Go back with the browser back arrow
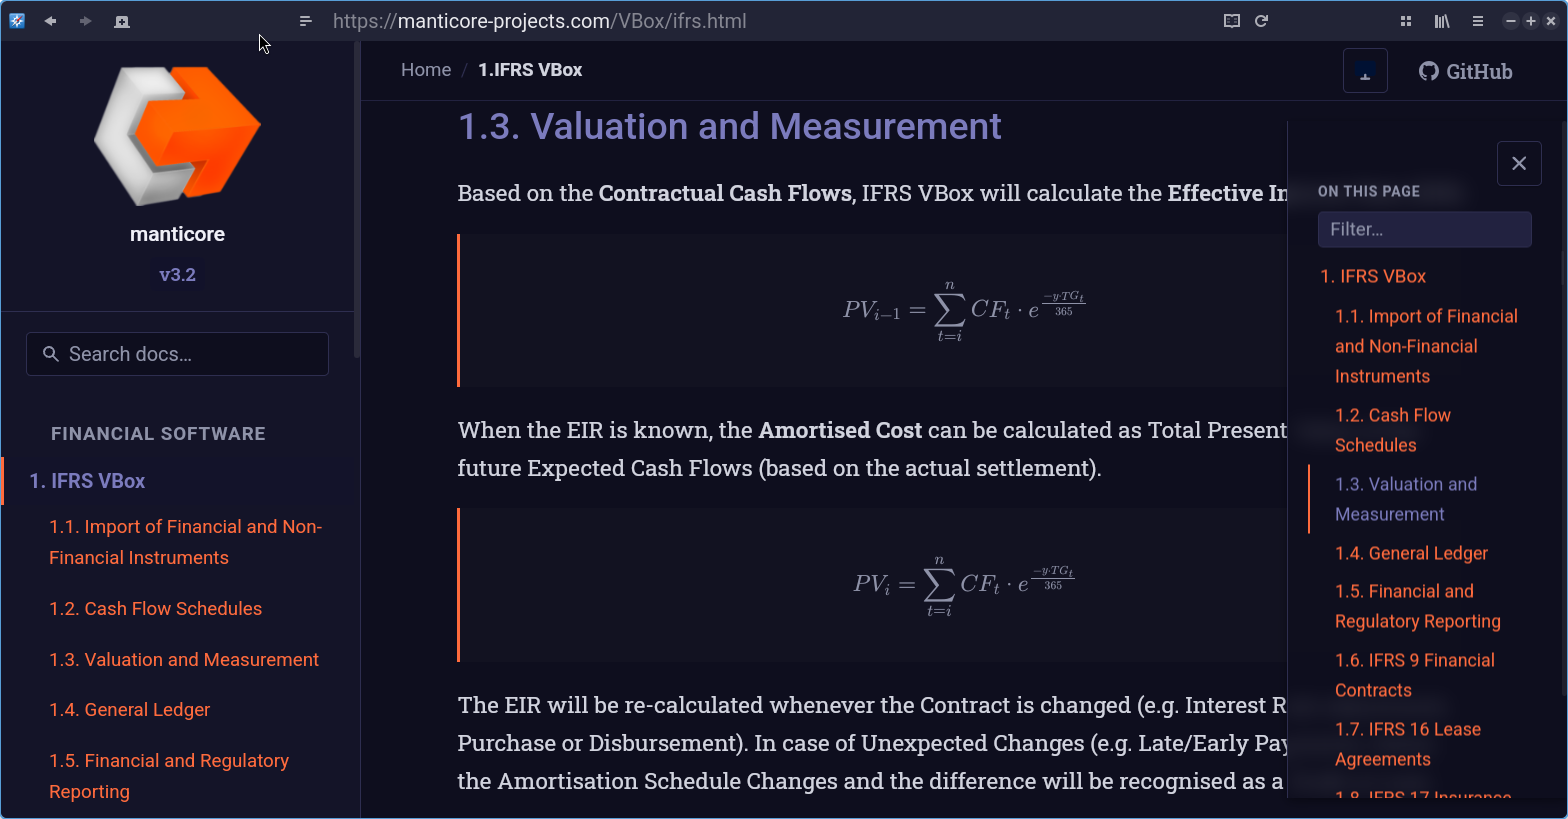The height and width of the screenshot is (819, 1568). click(x=50, y=21)
